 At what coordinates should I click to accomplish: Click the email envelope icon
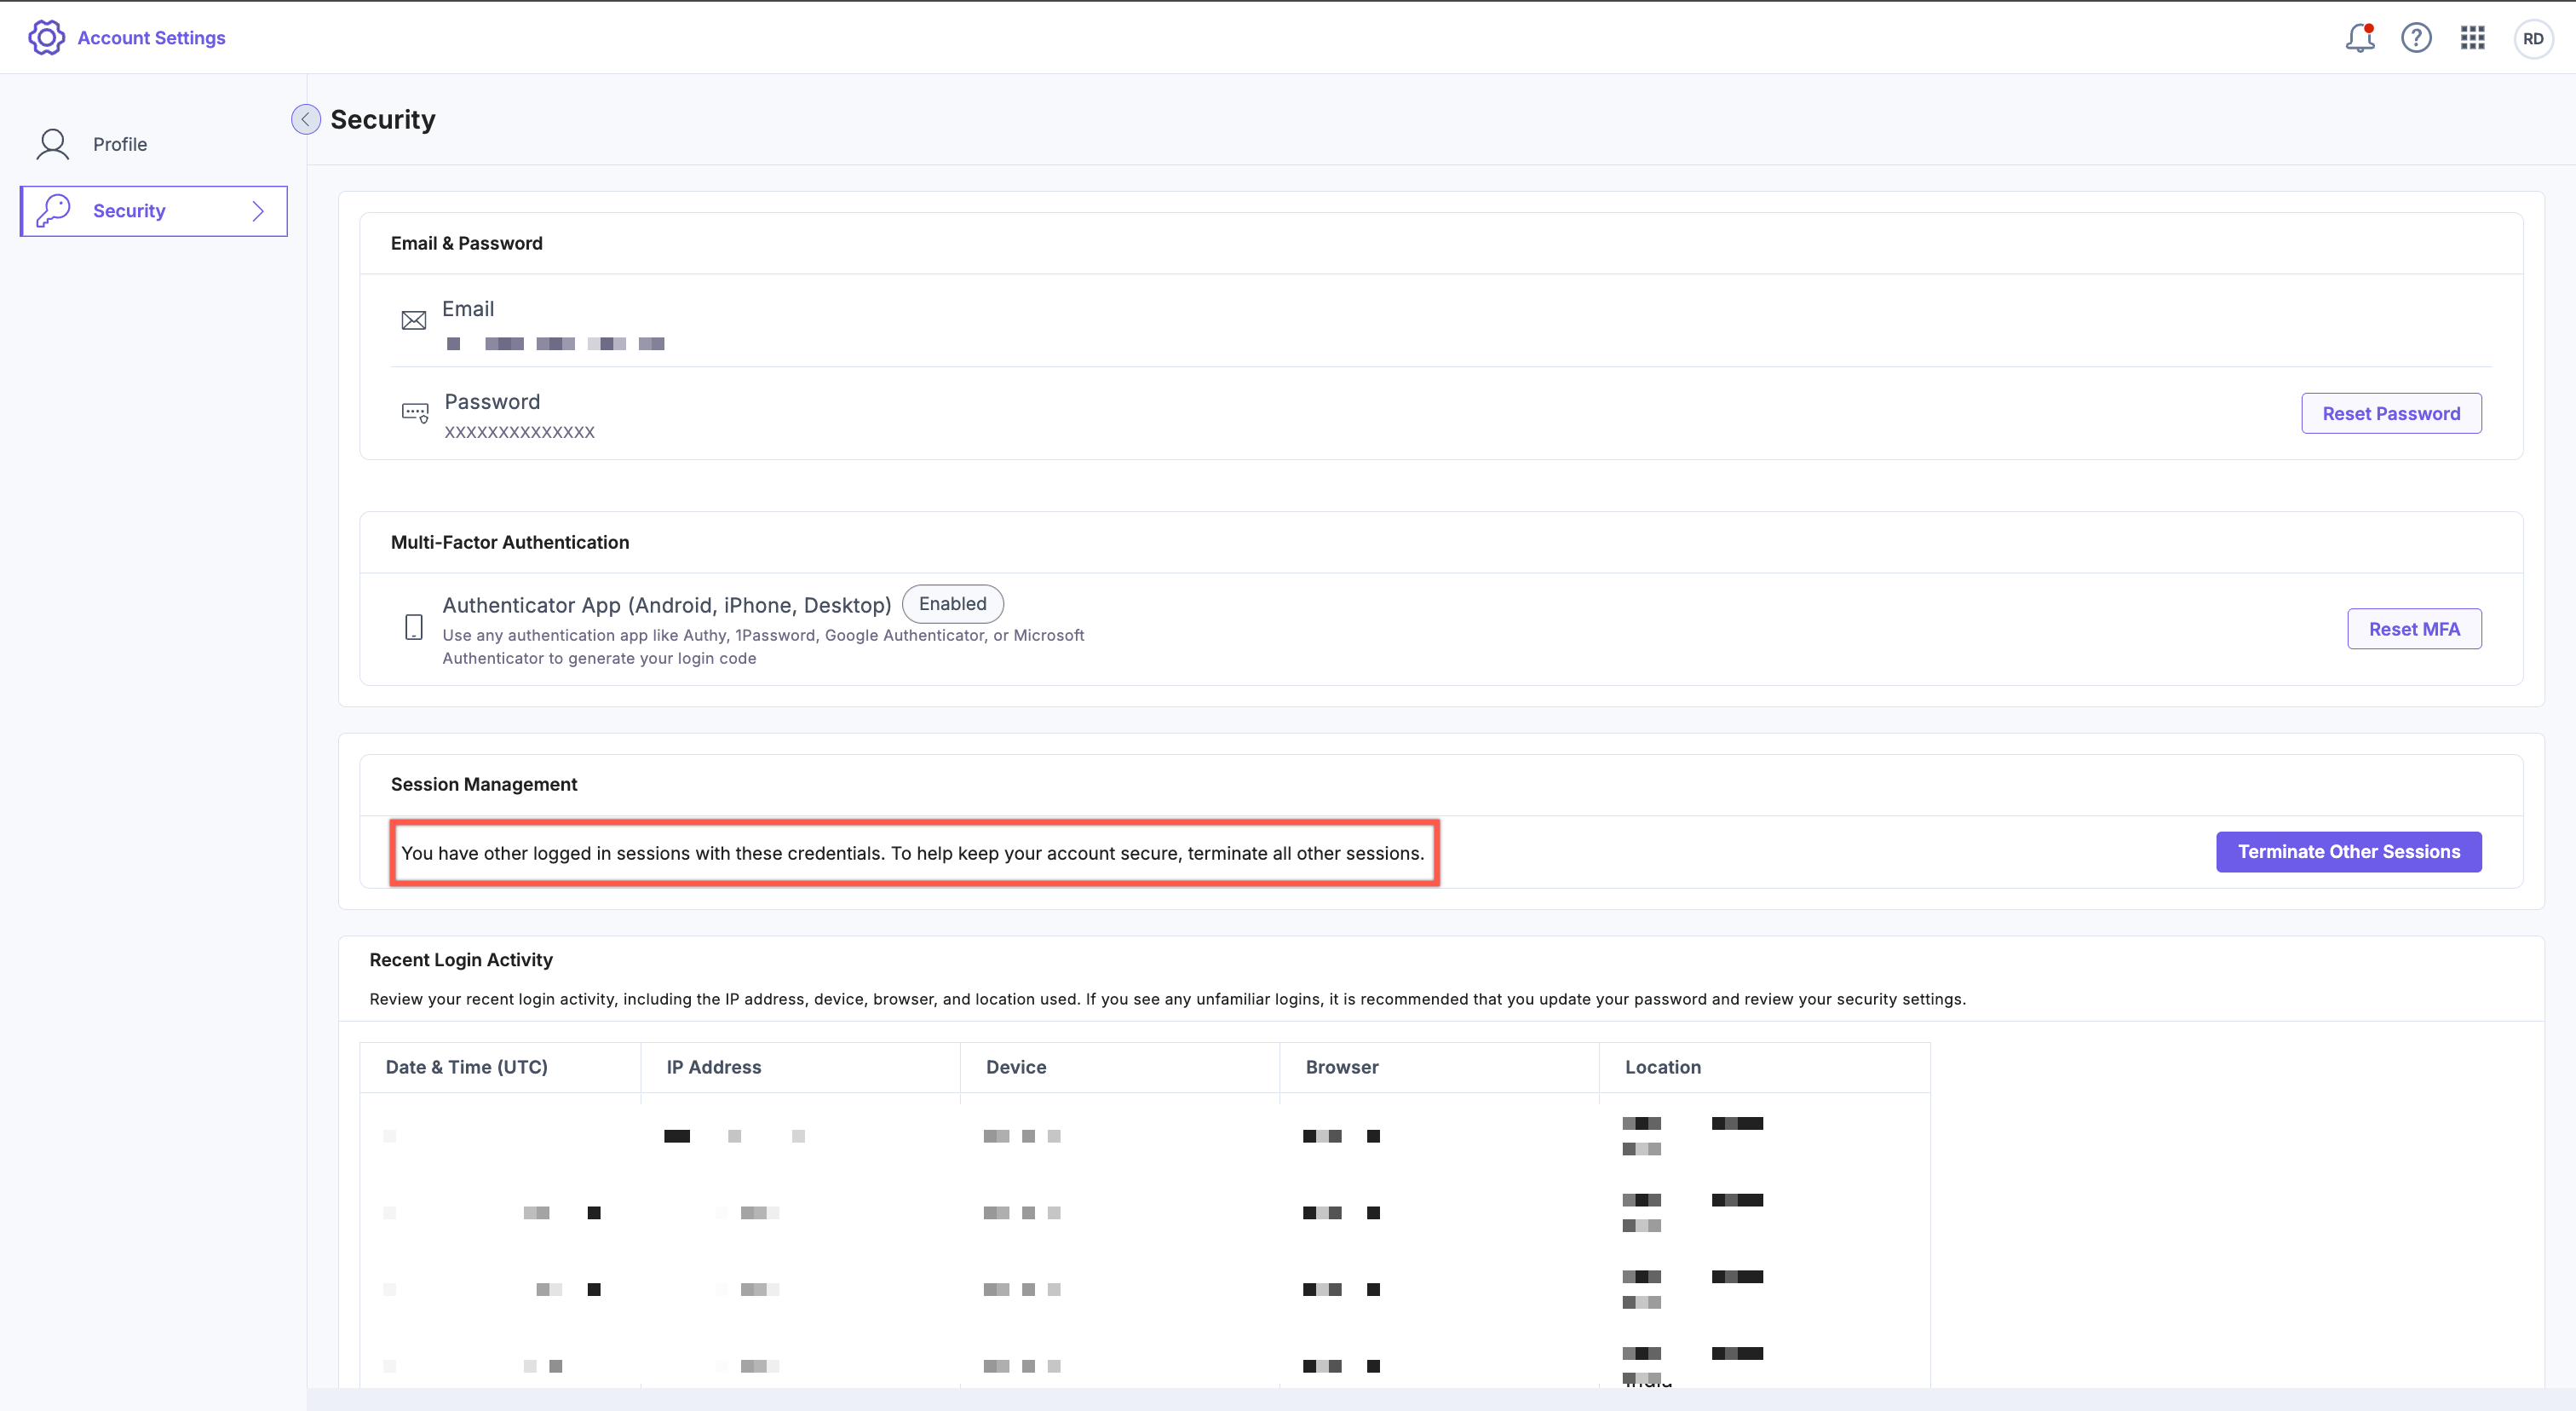click(x=414, y=320)
